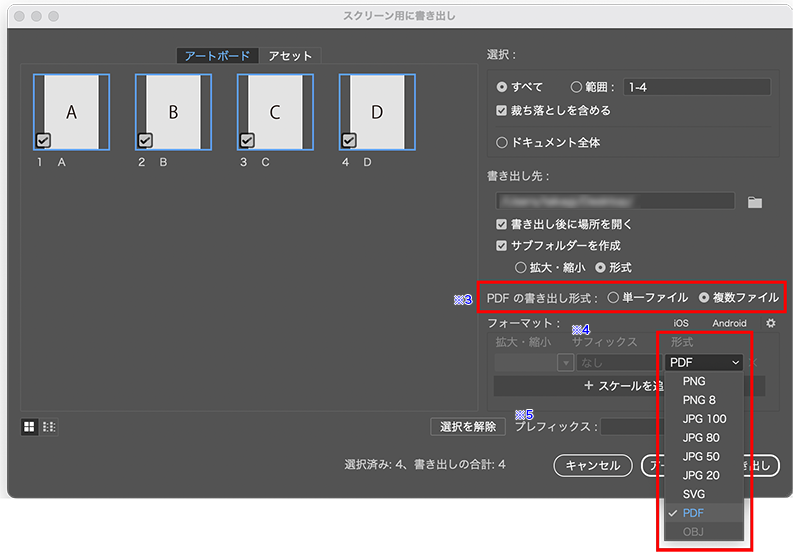
Task: Switch to small thumbnail list view
Action: (x=49, y=427)
